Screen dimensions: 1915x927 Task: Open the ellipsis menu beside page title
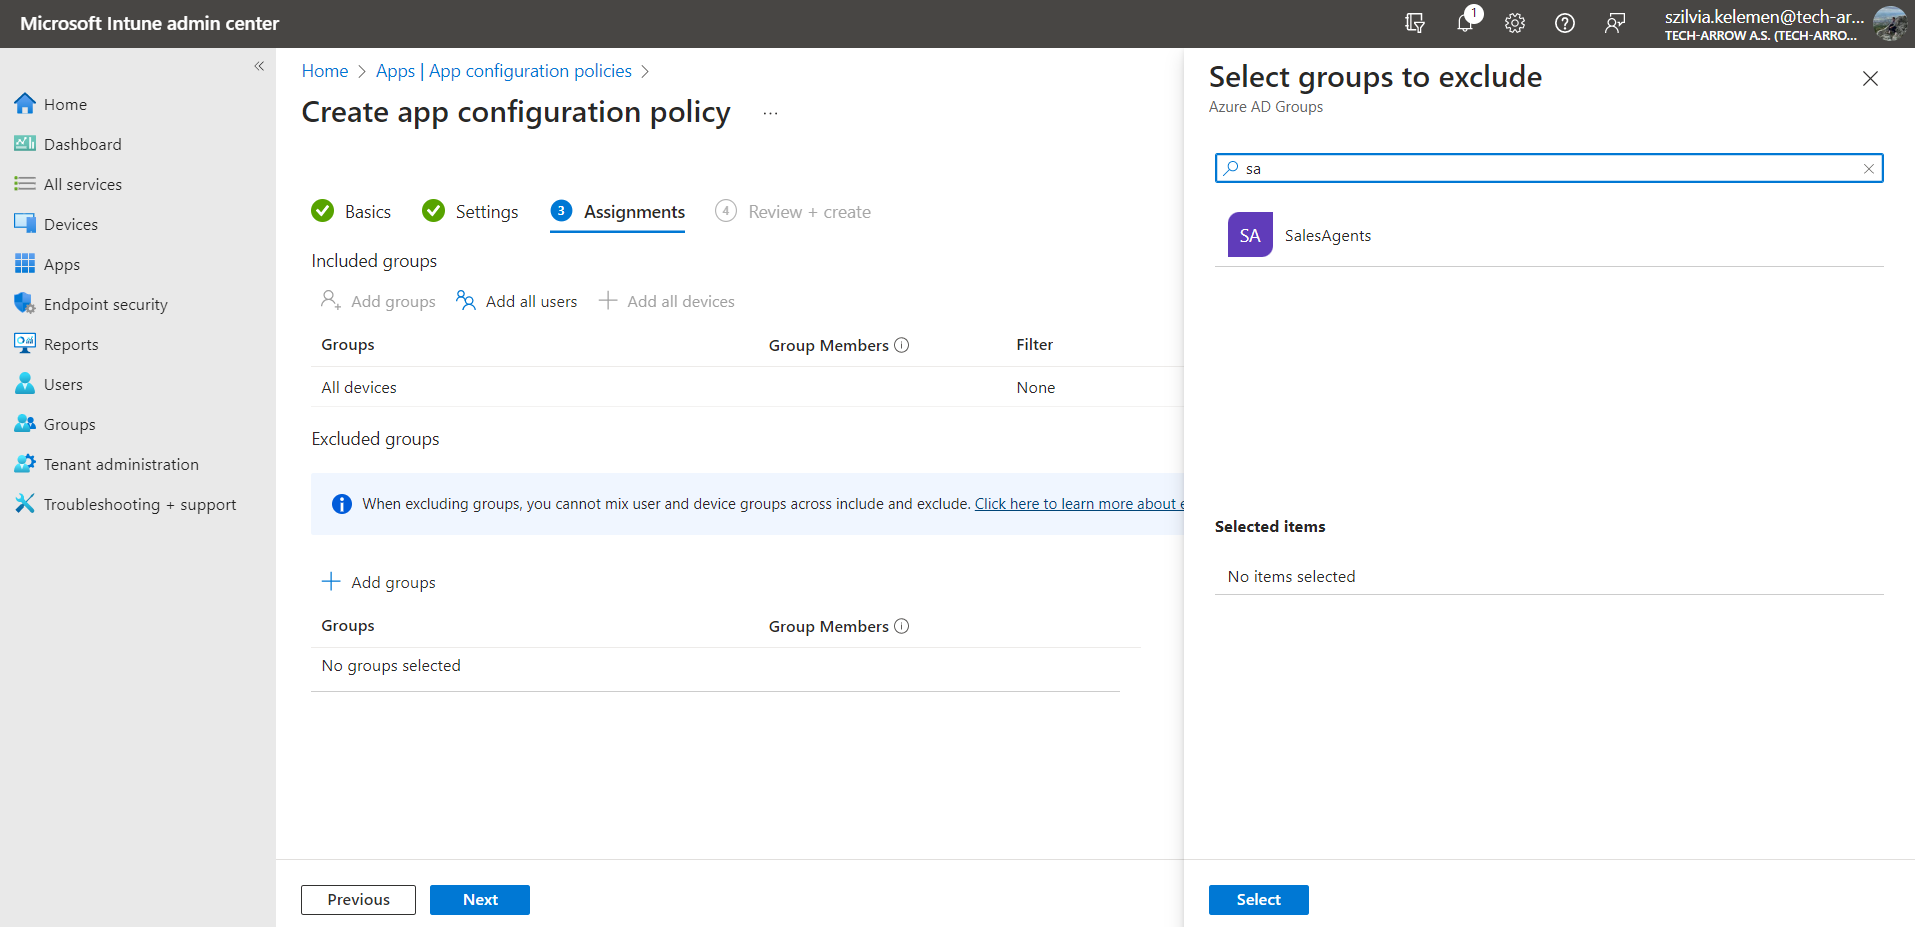point(770,114)
